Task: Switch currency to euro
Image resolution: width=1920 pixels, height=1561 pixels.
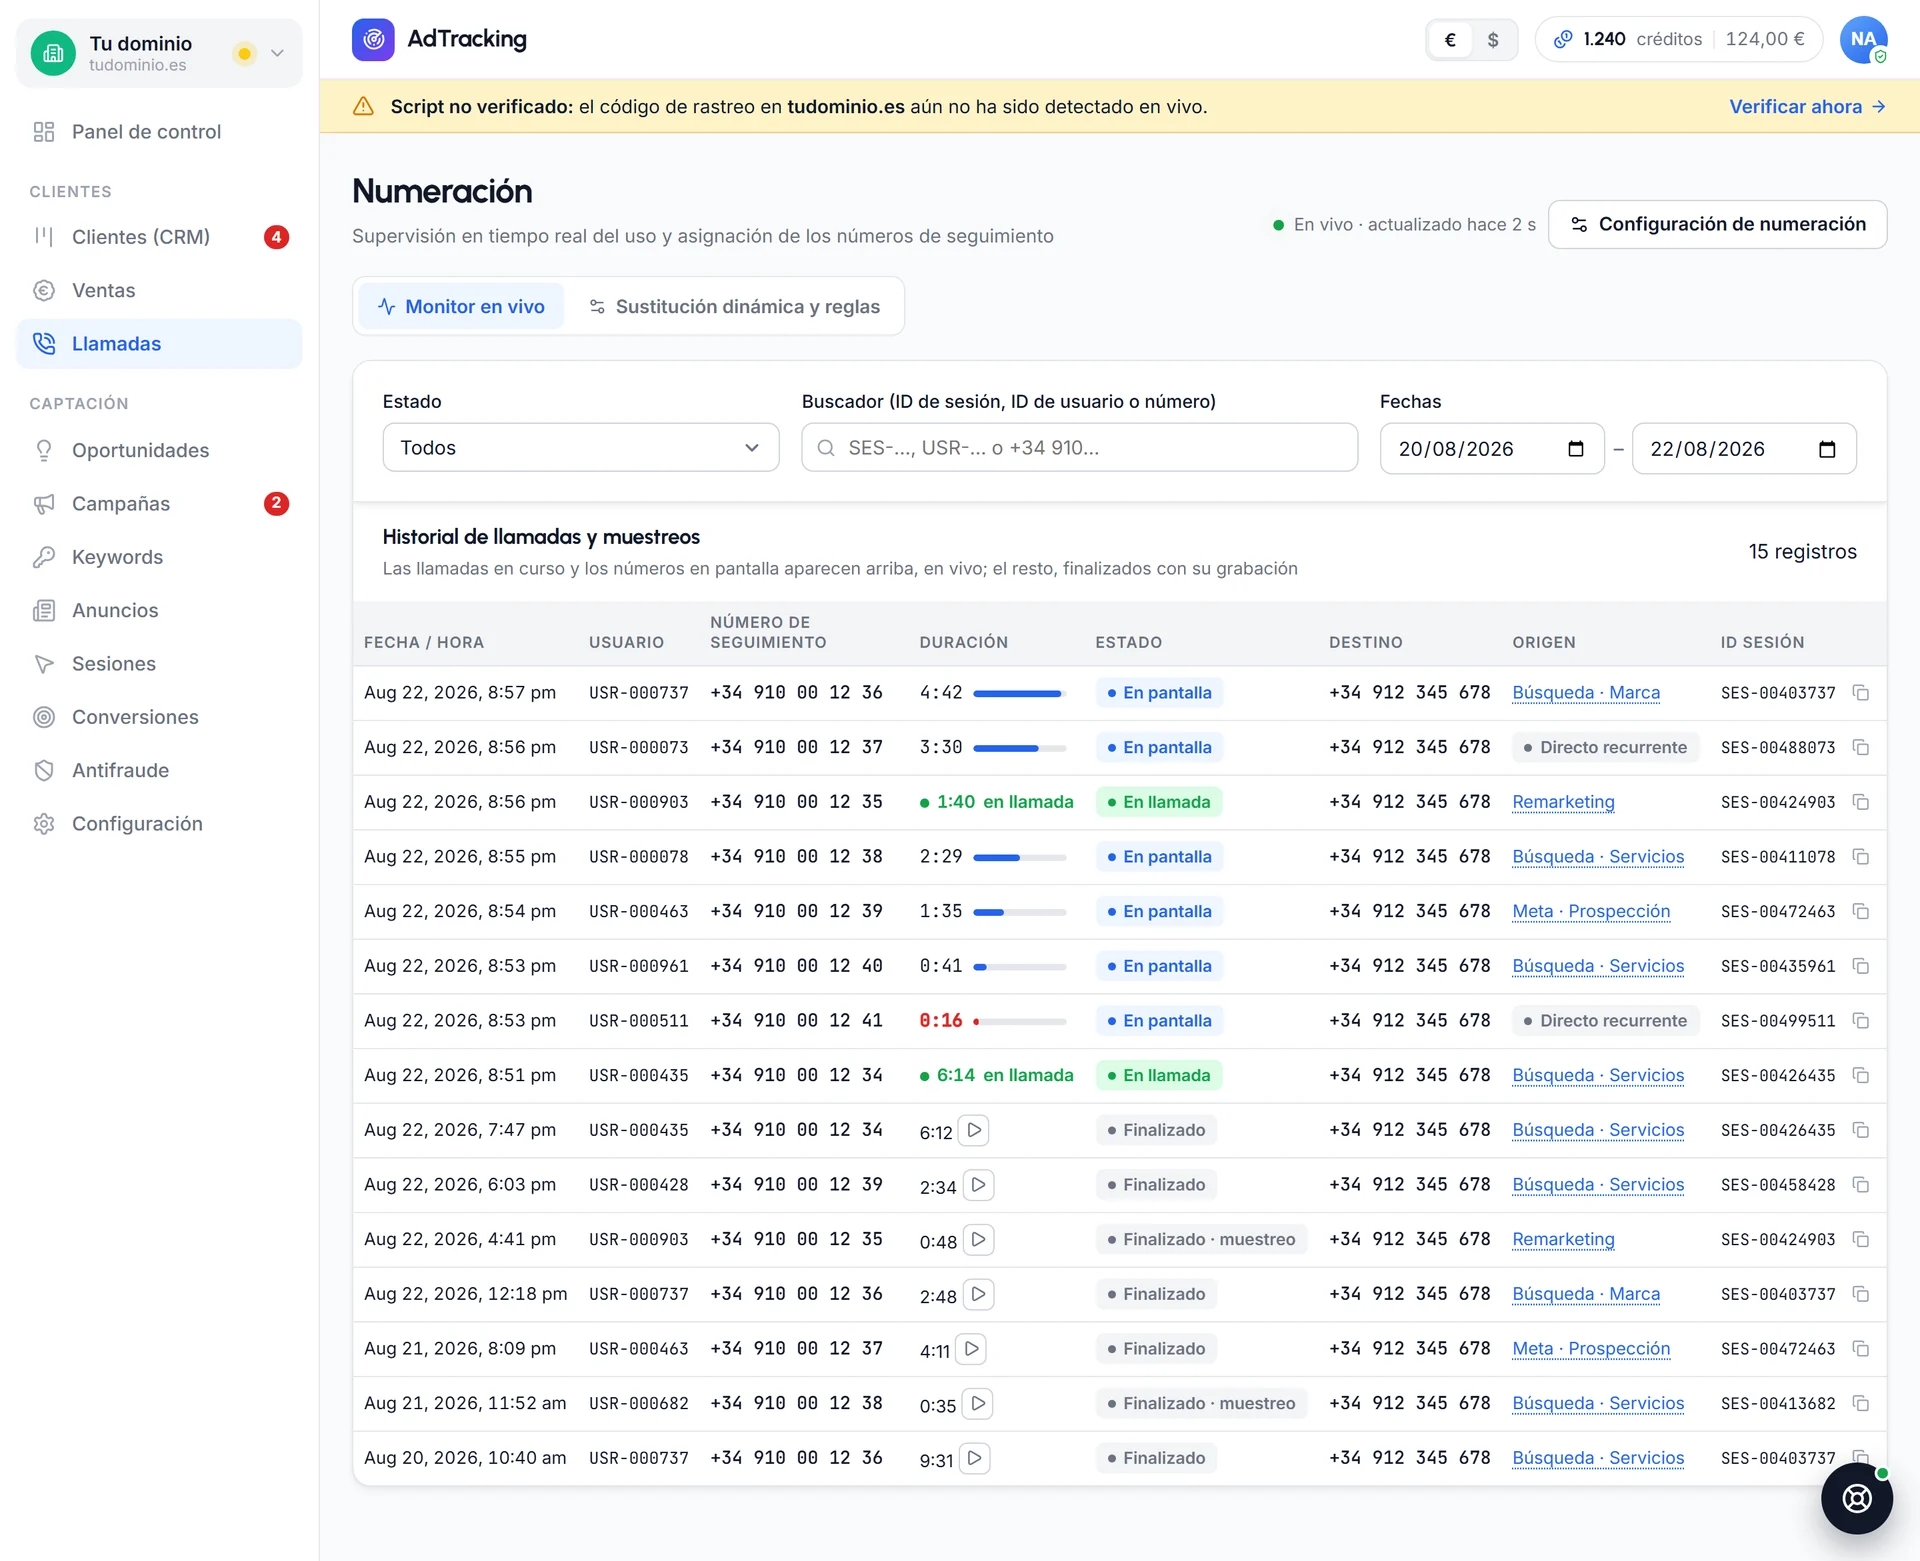Action: click(x=1450, y=39)
